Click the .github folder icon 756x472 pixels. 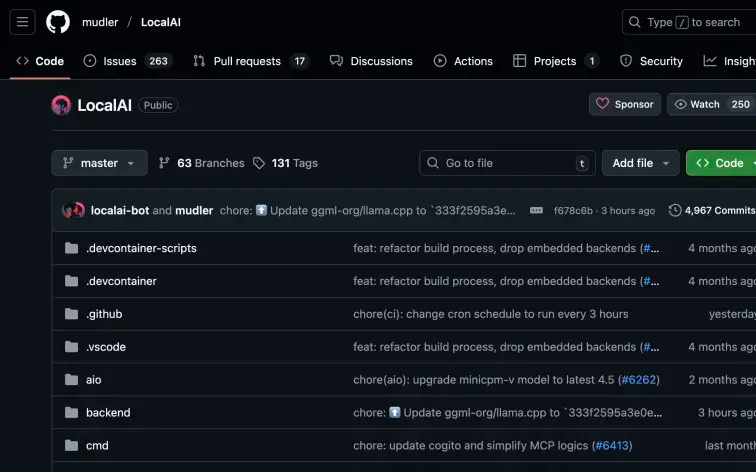click(x=71, y=314)
